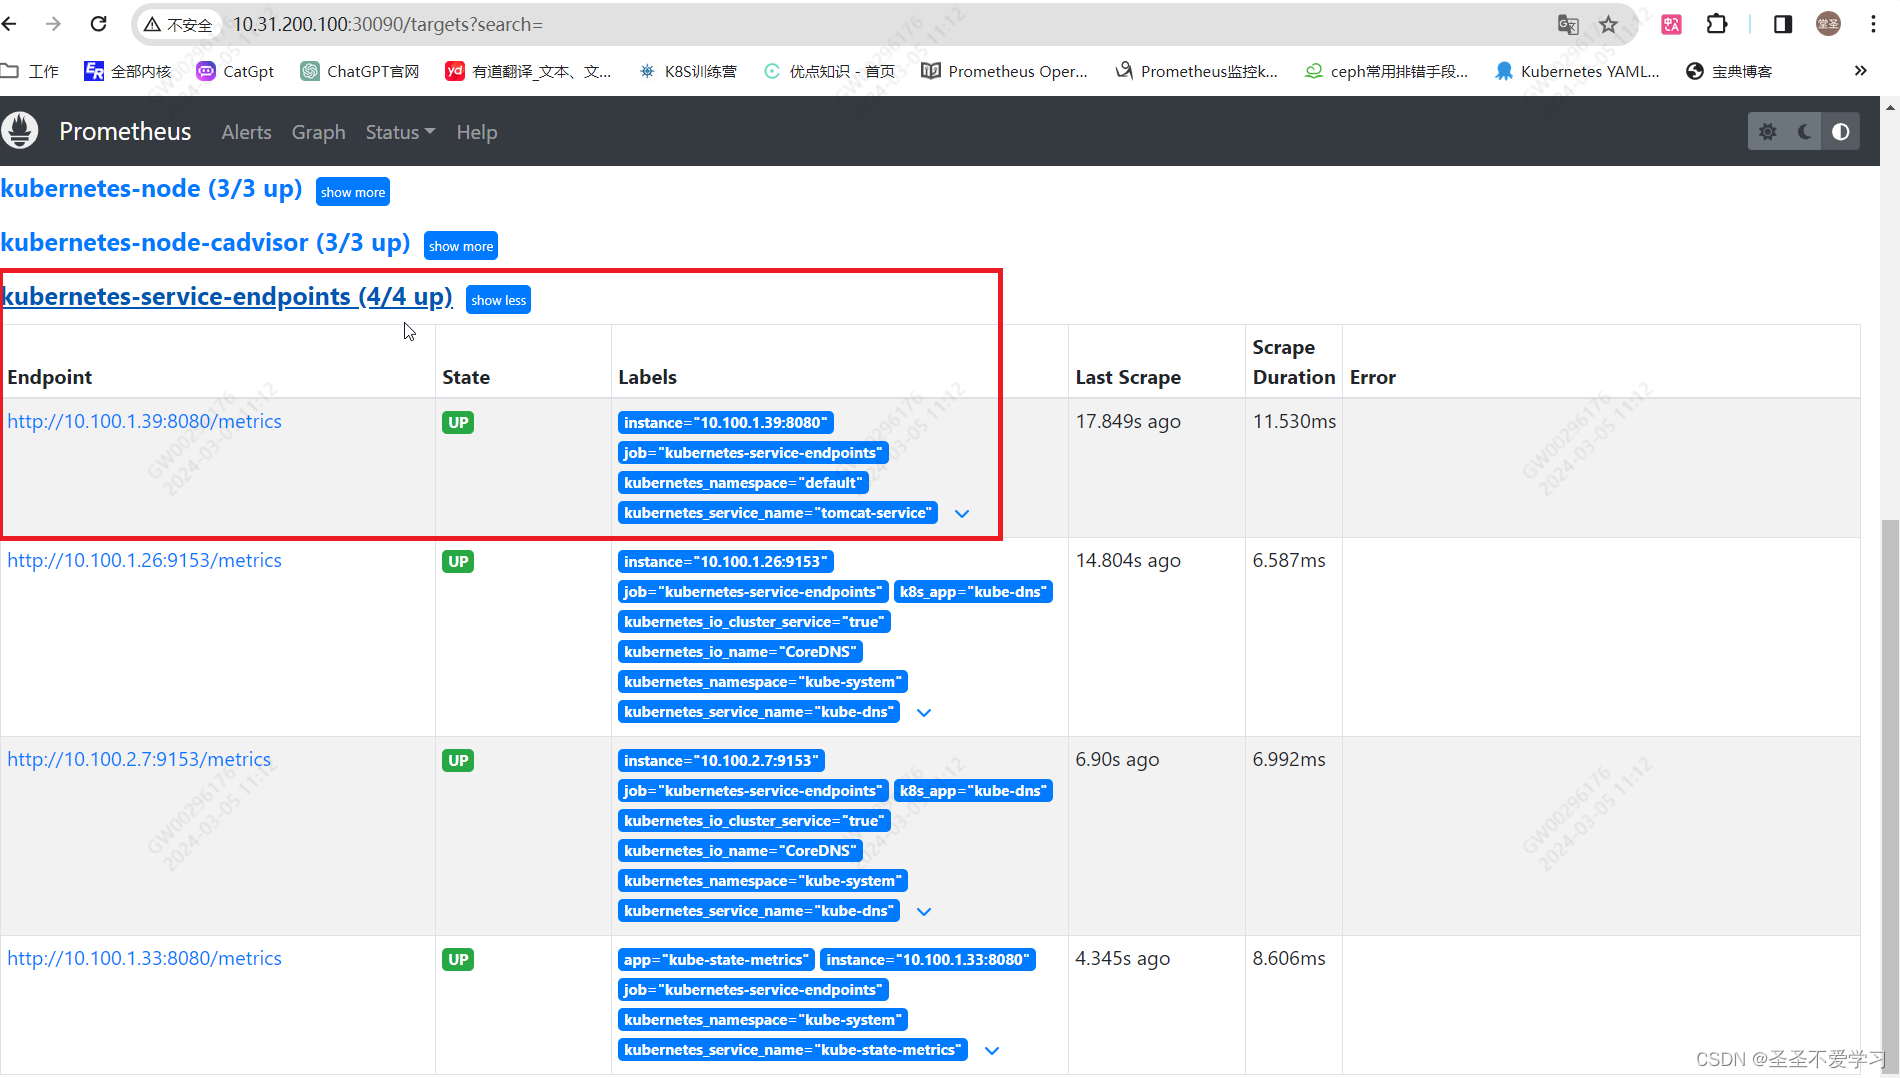
Task: Toggle the browser side panel icon
Action: [1783, 24]
